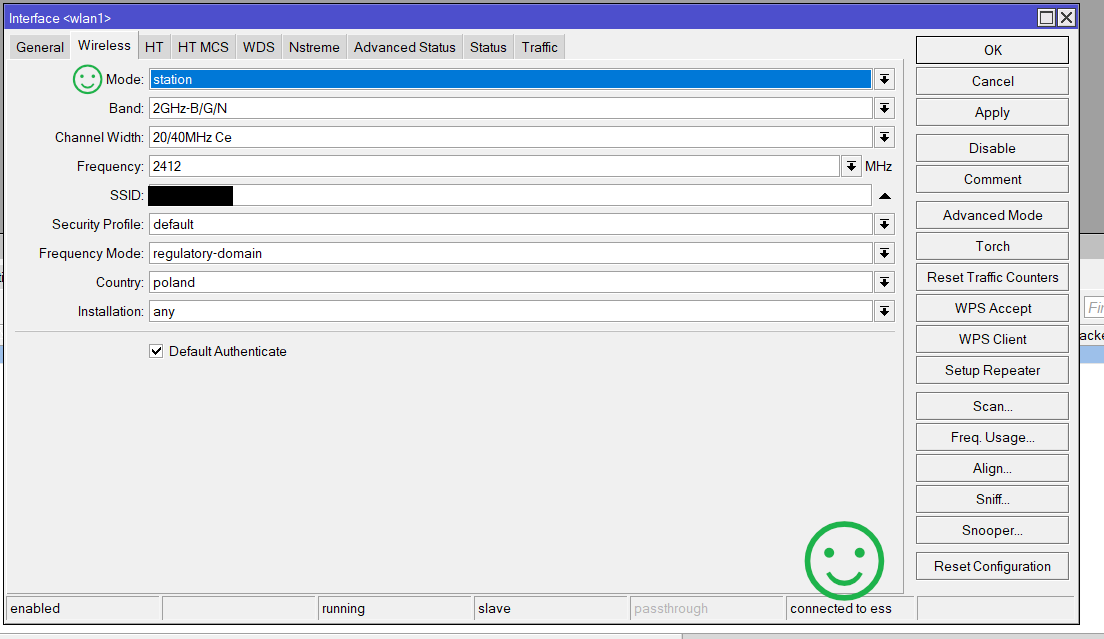The width and height of the screenshot is (1104, 639).
Task: Click the Band field showing 2GHz-B/G/N
Action: click(x=510, y=108)
